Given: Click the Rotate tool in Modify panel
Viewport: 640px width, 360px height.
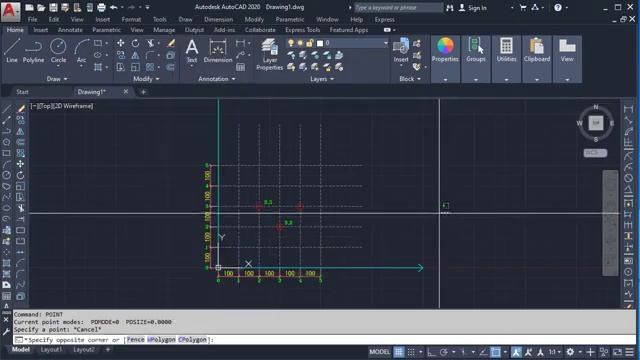Looking at the screenshot, I should coord(136,43).
